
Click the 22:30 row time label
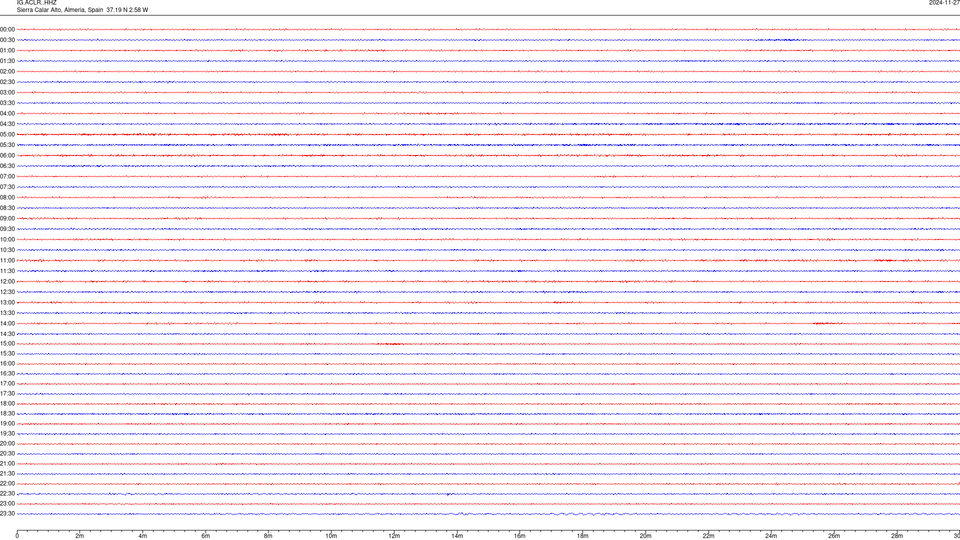[7, 493]
